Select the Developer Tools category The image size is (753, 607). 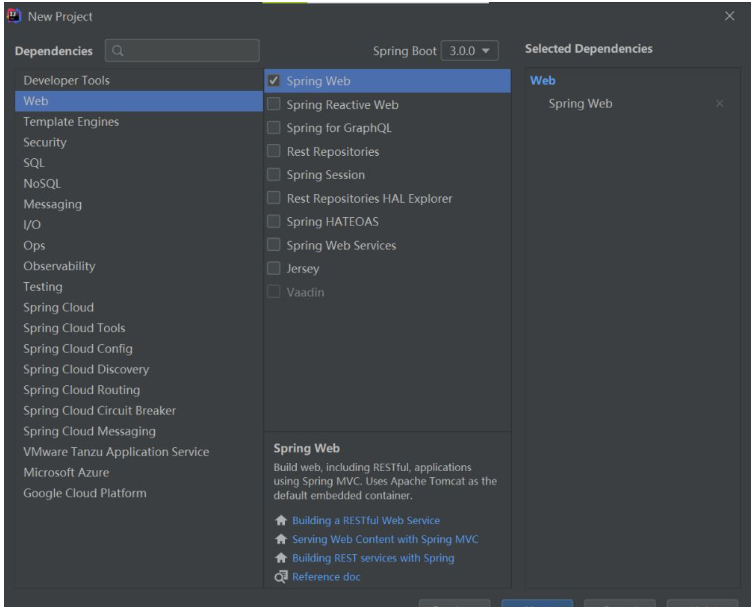point(67,80)
